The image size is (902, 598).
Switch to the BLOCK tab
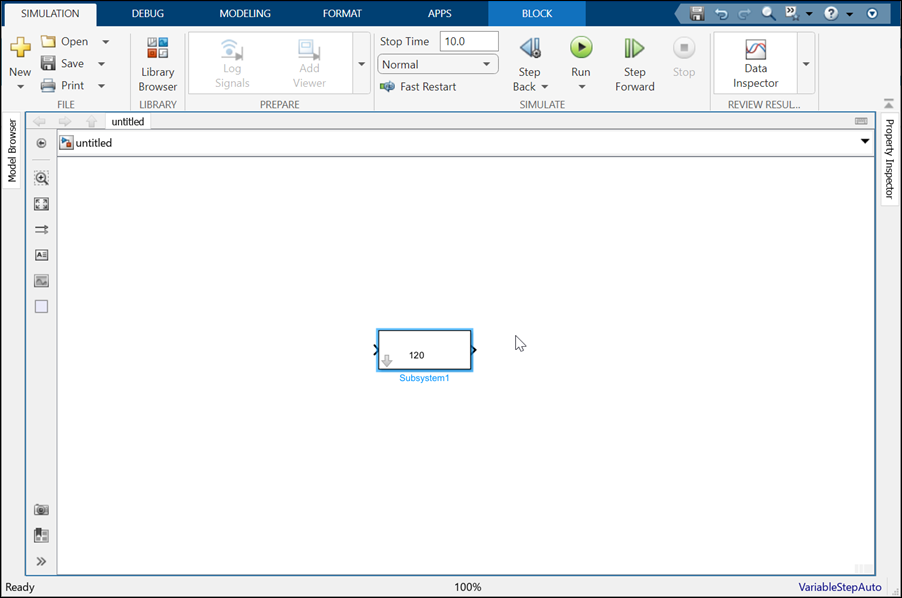(536, 13)
